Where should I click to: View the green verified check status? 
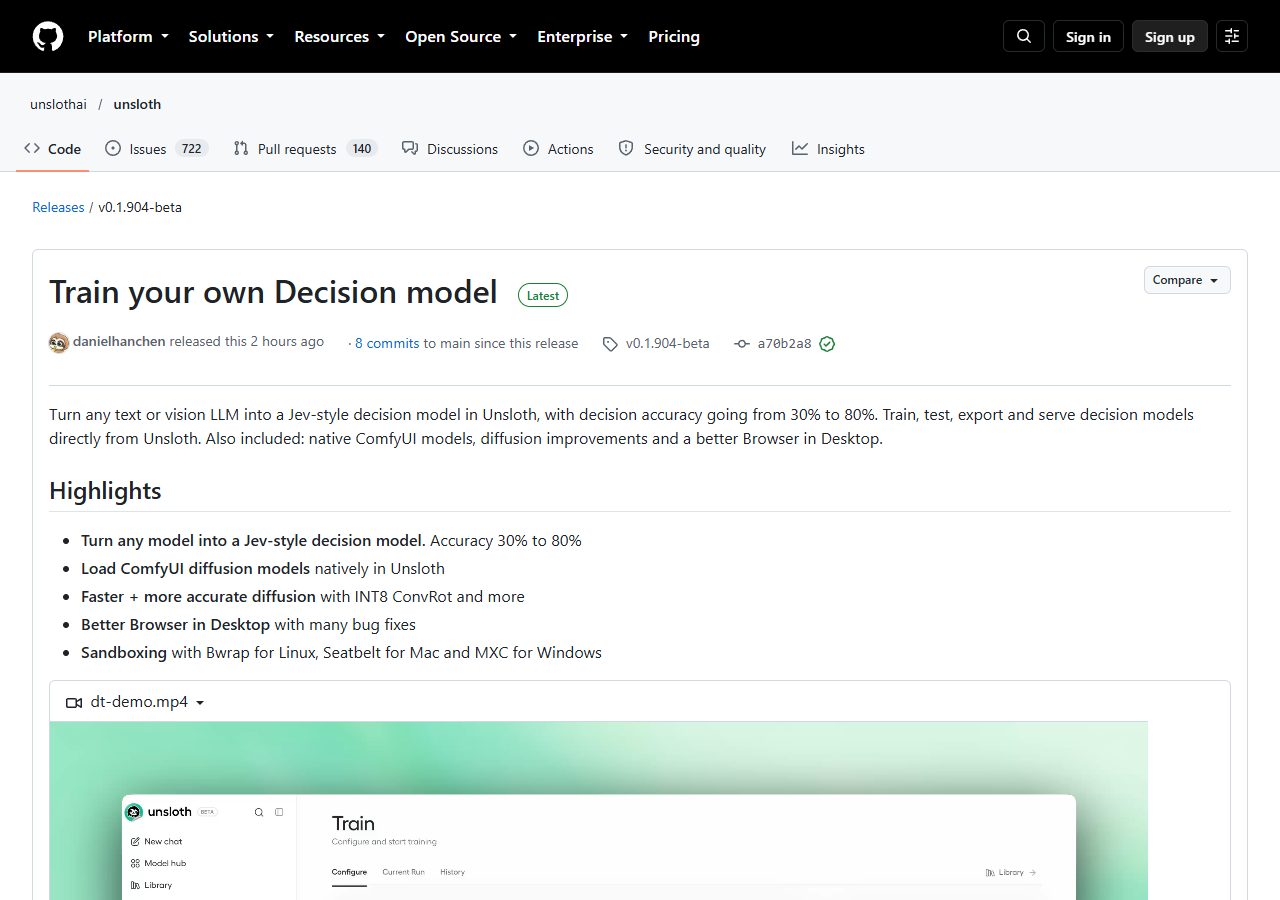[827, 344]
